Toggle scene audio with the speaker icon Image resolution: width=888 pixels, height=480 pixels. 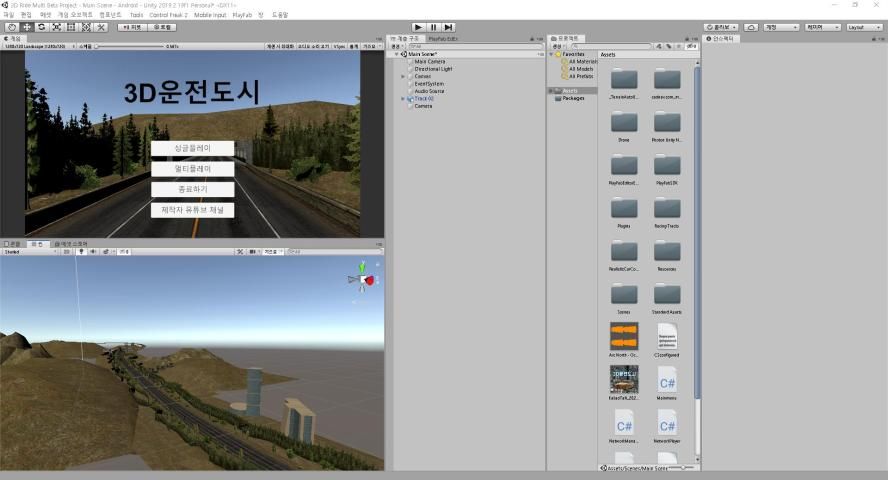pos(93,252)
